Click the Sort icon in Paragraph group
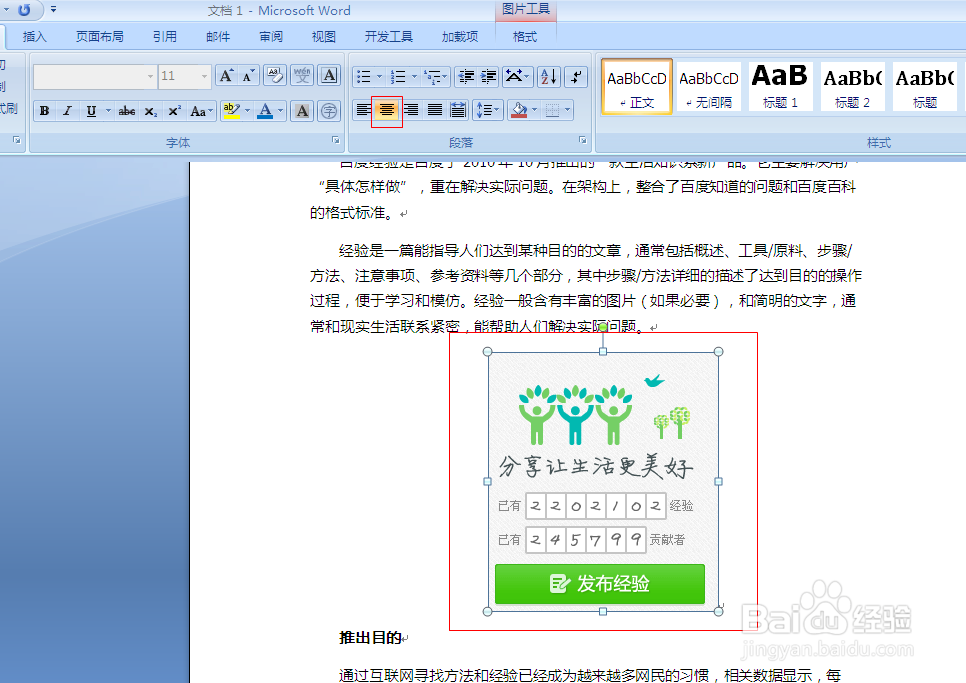966x683 pixels. pos(547,76)
